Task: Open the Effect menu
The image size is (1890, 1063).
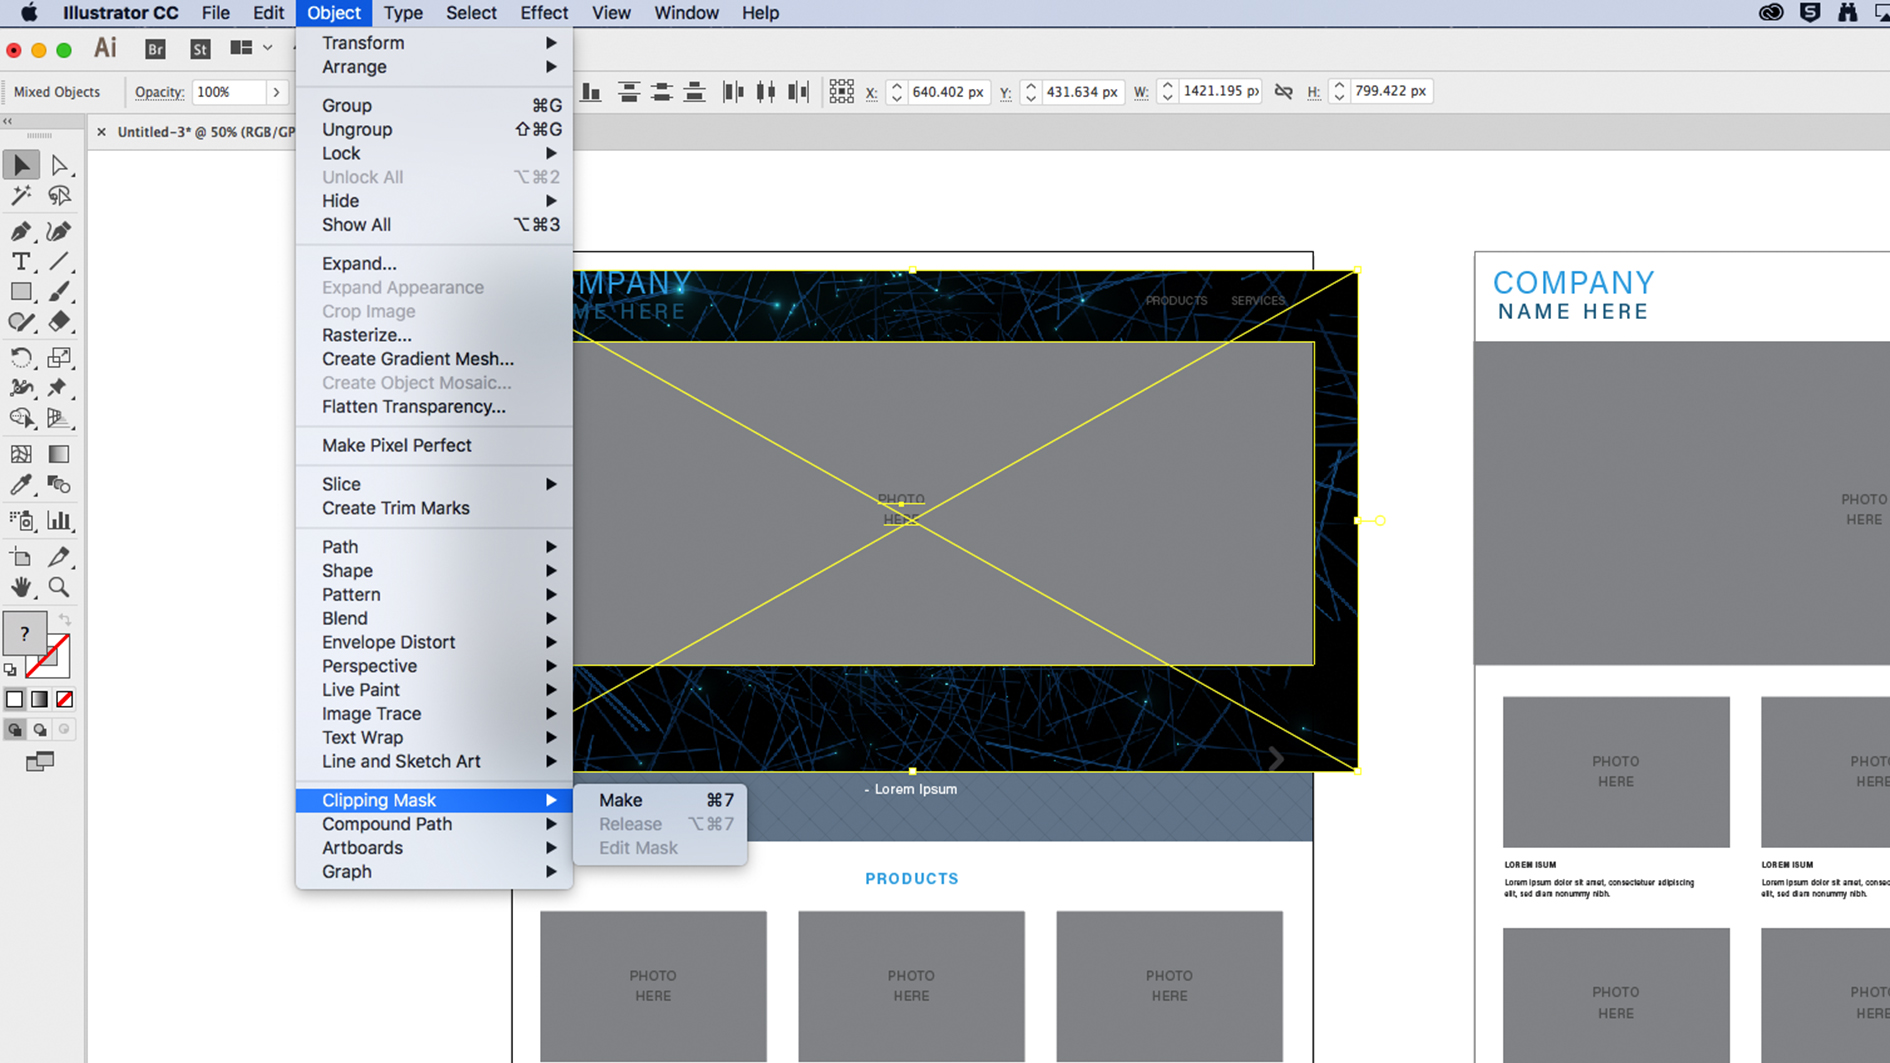Action: tap(544, 13)
